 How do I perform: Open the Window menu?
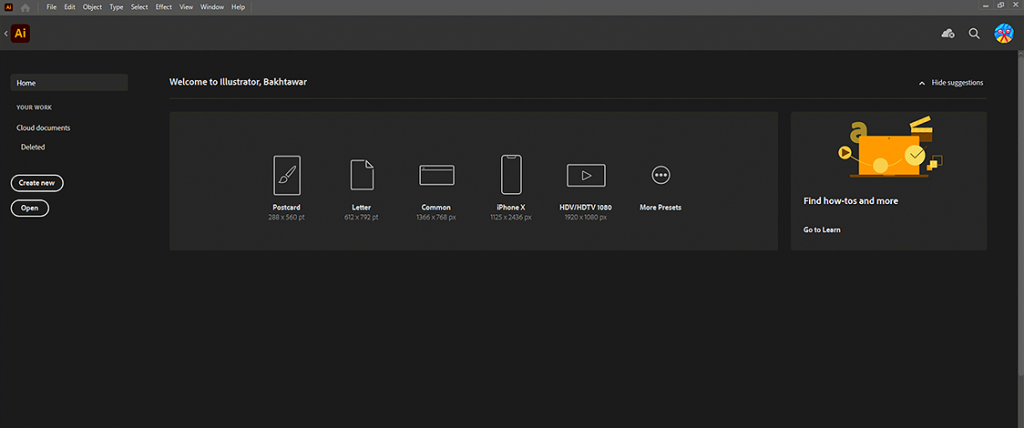(x=212, y=7)
